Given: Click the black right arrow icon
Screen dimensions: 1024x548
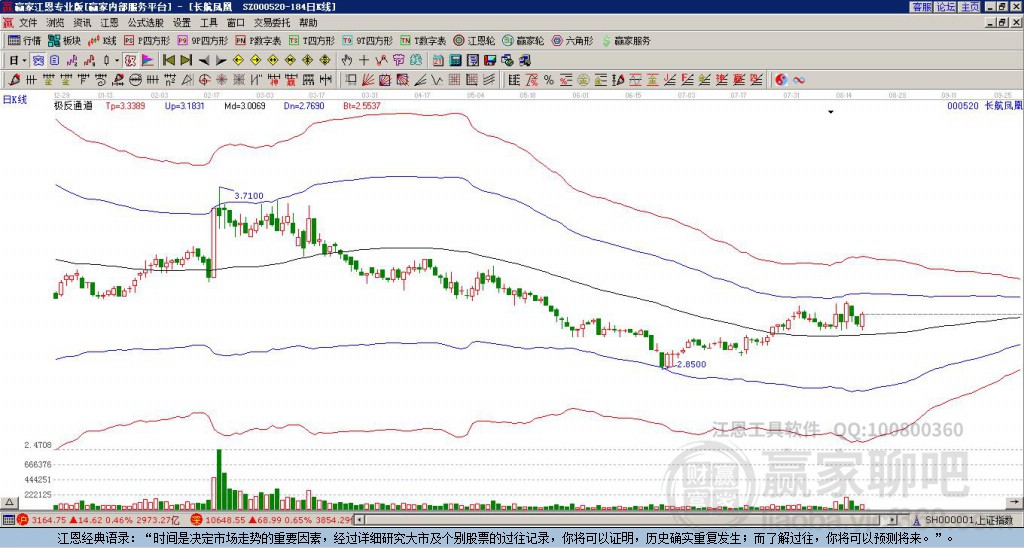Looking at the screenshot, I should [x=221, y=61].
